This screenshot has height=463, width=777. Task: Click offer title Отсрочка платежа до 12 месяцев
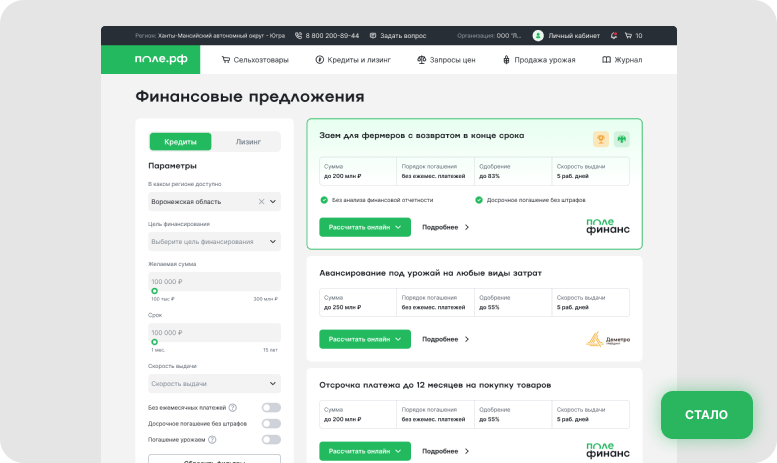point(435,385)
